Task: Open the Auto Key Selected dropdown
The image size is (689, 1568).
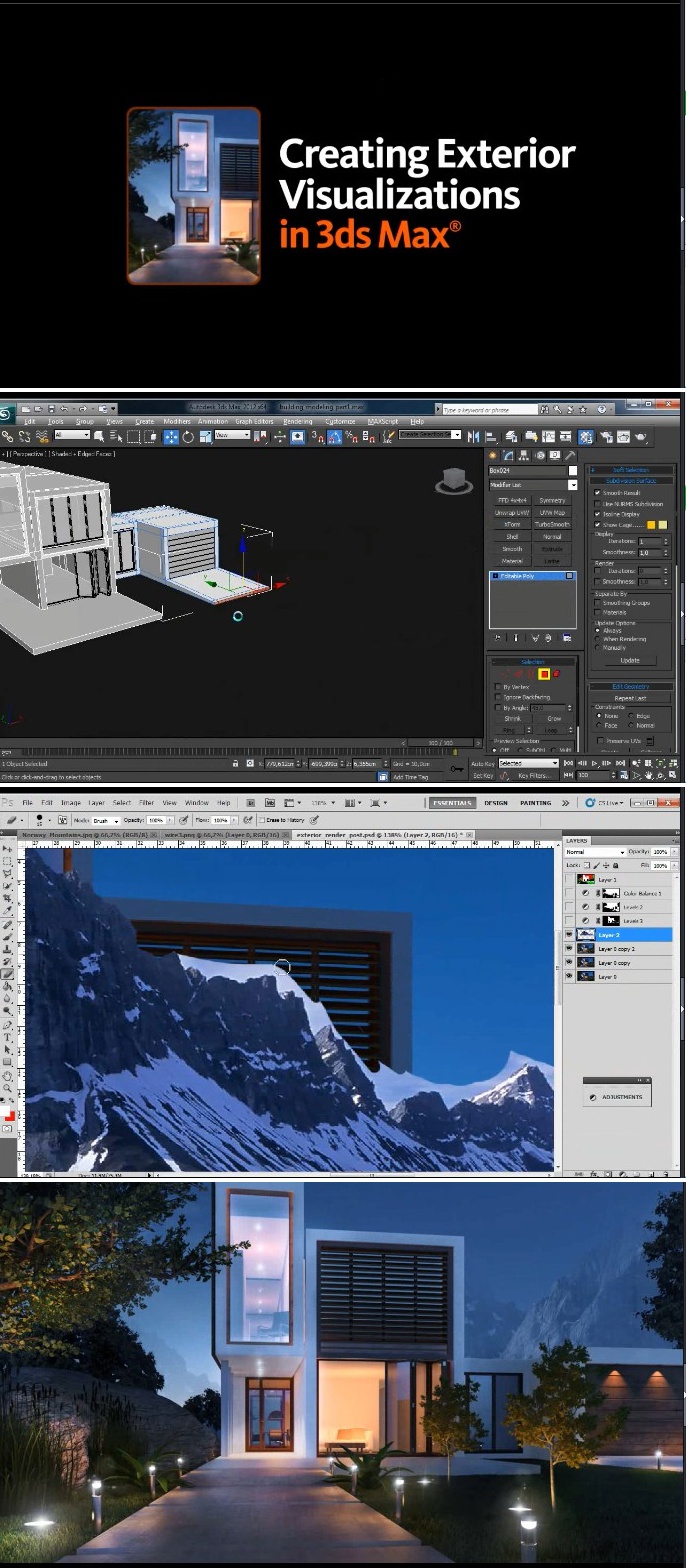Action: tap(528, 763)
